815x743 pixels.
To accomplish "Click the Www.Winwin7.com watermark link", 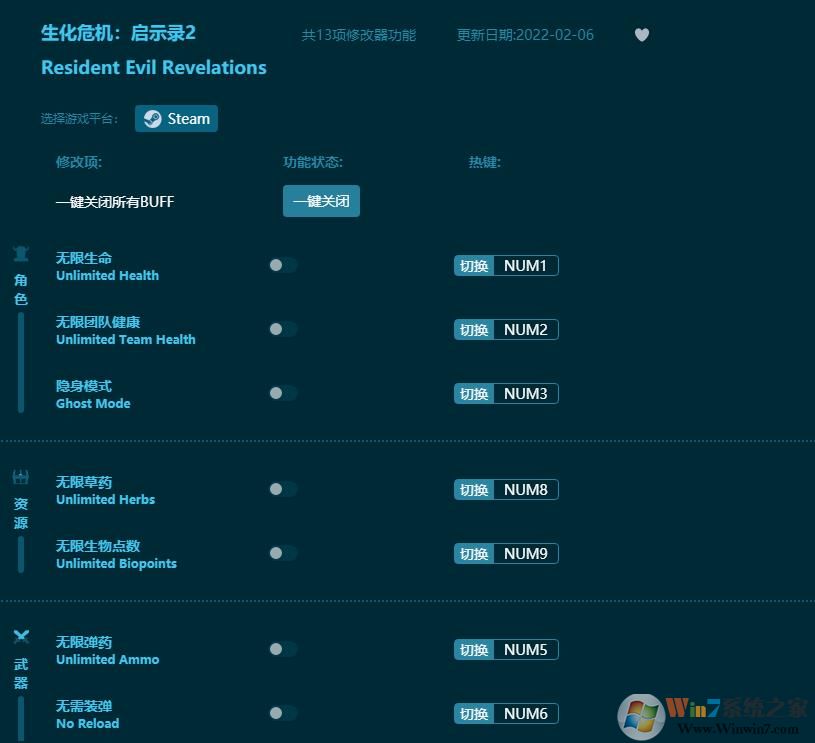I will tap(737, 726).
